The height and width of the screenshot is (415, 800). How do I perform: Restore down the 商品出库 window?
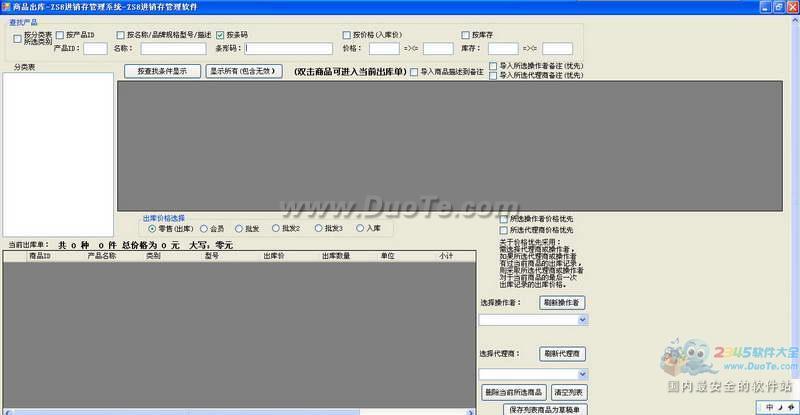tap(779, 7)
